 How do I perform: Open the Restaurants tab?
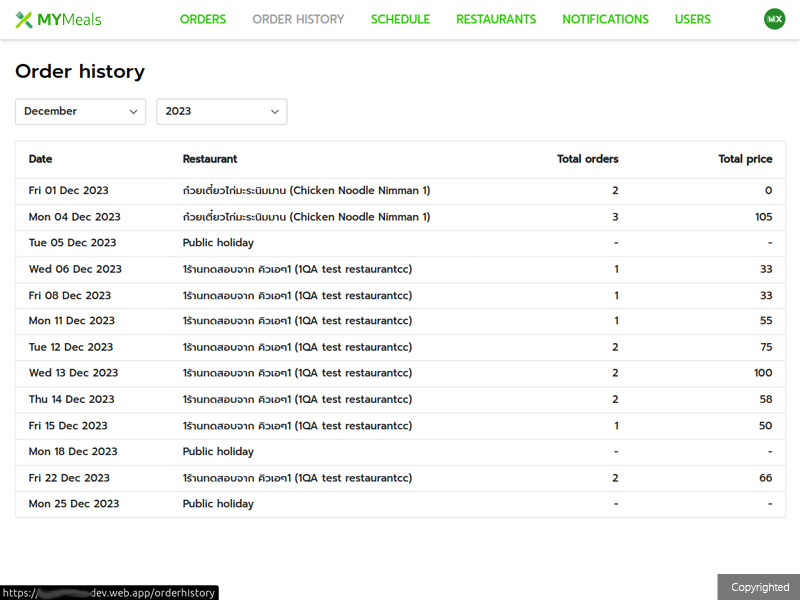pos(496,19)
